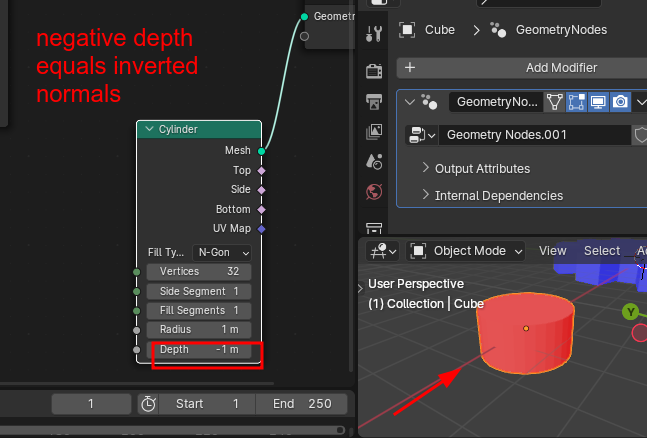Viewport: 647px width, 438px height.
Task: Open the viewport View menu
Action: tap(553, 251)
